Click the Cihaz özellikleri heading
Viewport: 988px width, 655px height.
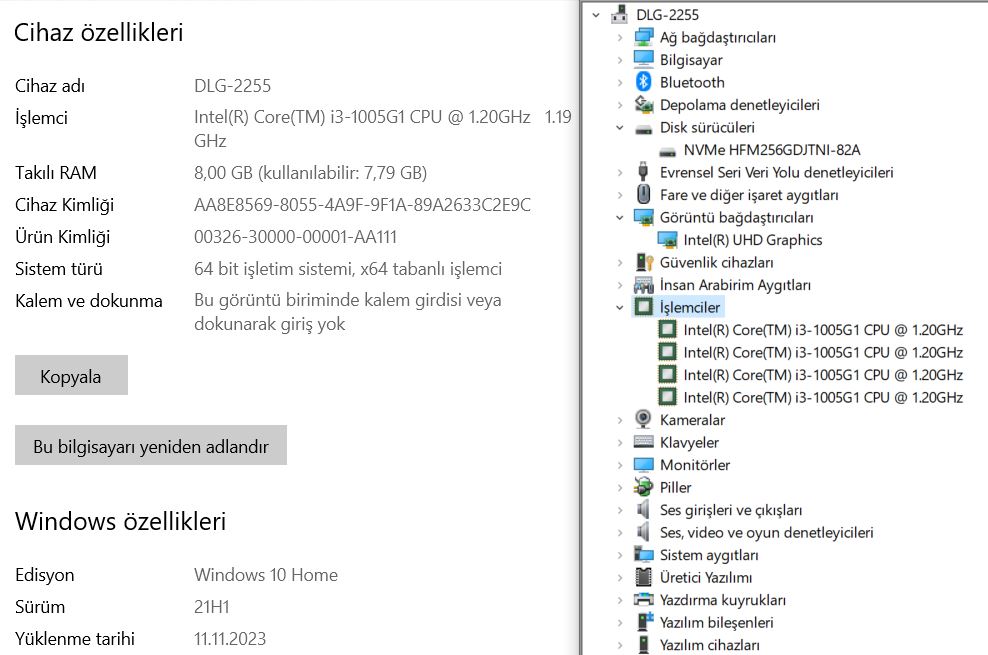(x=99, y=33)
